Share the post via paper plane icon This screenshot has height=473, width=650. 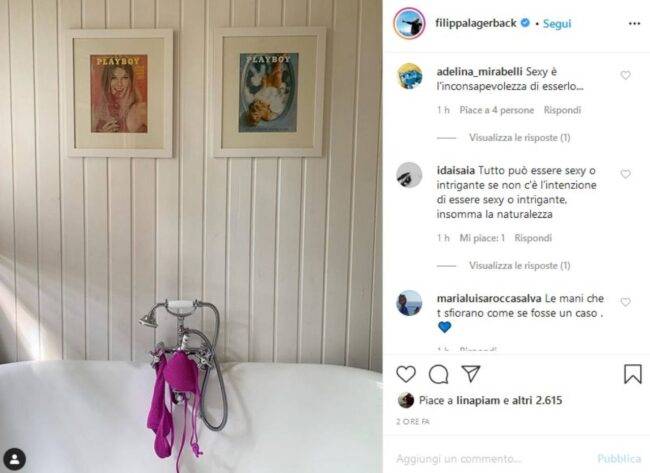click(471, 374)
